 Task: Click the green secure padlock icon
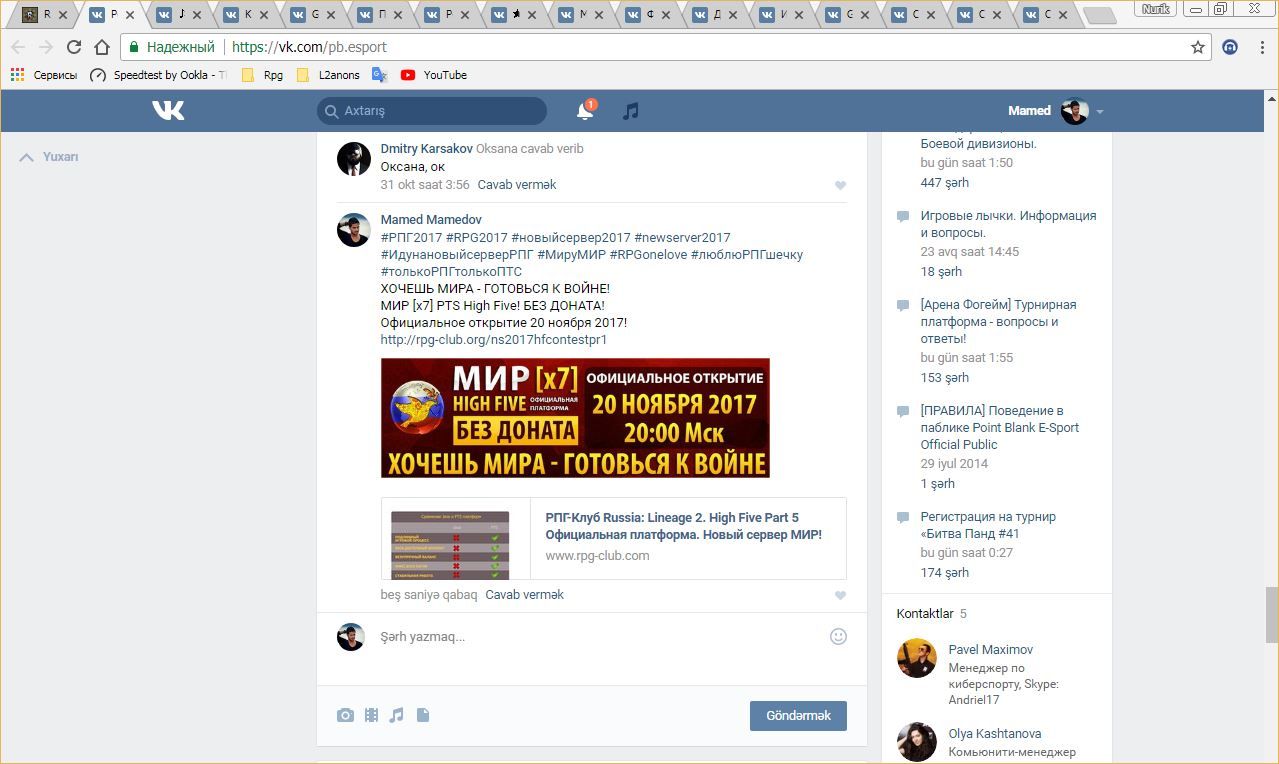point(134,47)
